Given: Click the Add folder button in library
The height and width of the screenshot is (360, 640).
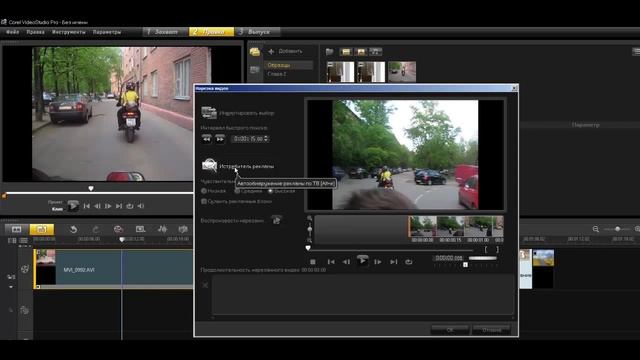Looking at the screenshot, I should (x=285, y=51).
